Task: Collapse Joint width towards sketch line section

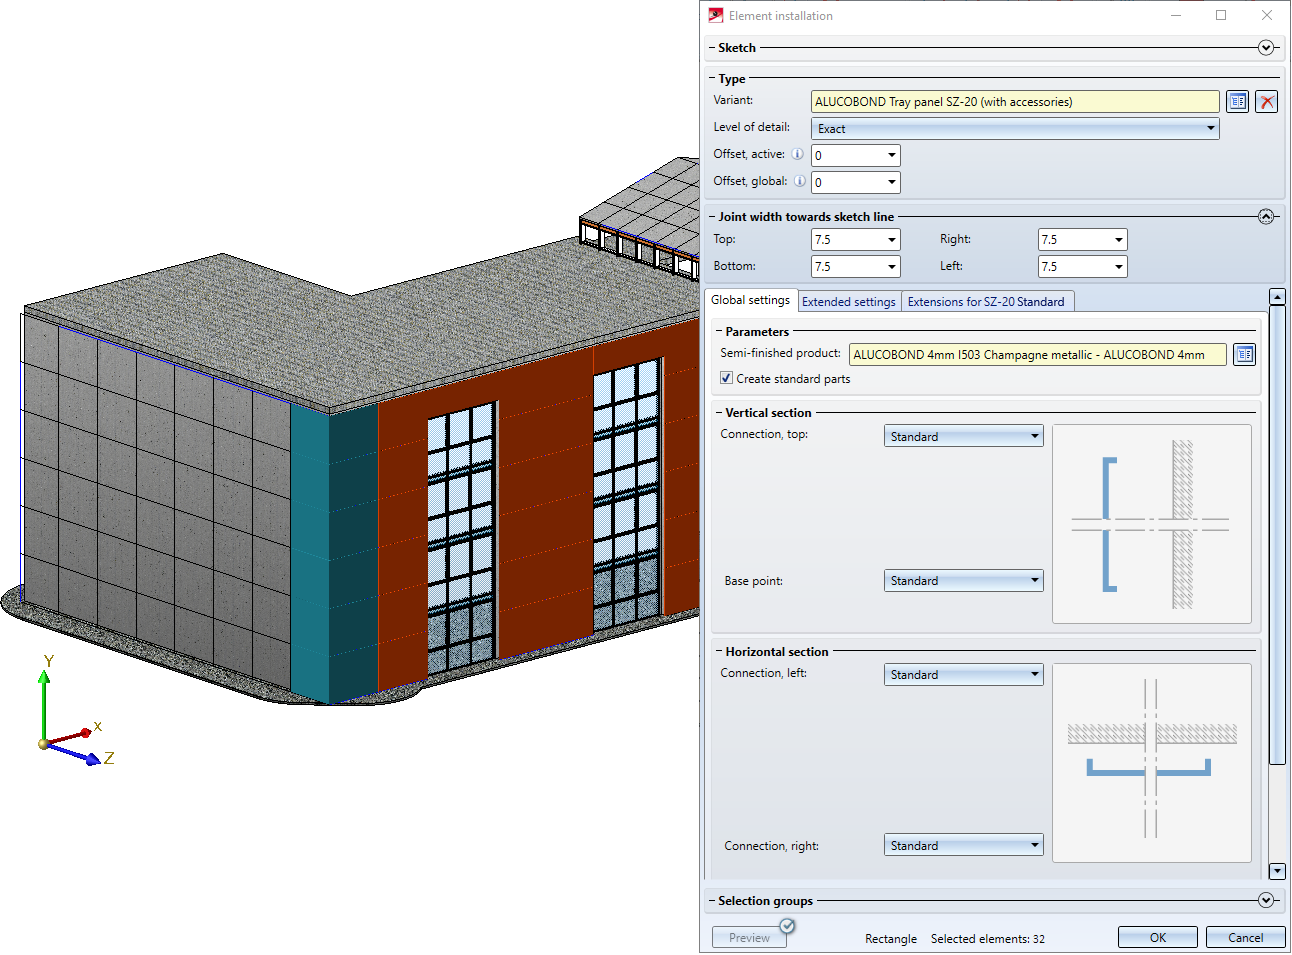Action: point(1265,217)
